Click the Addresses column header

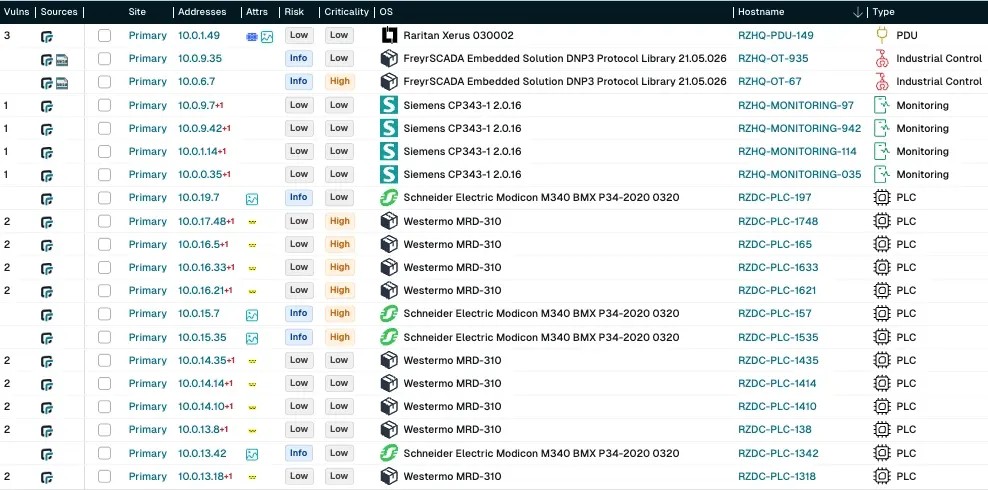(204, 12)
